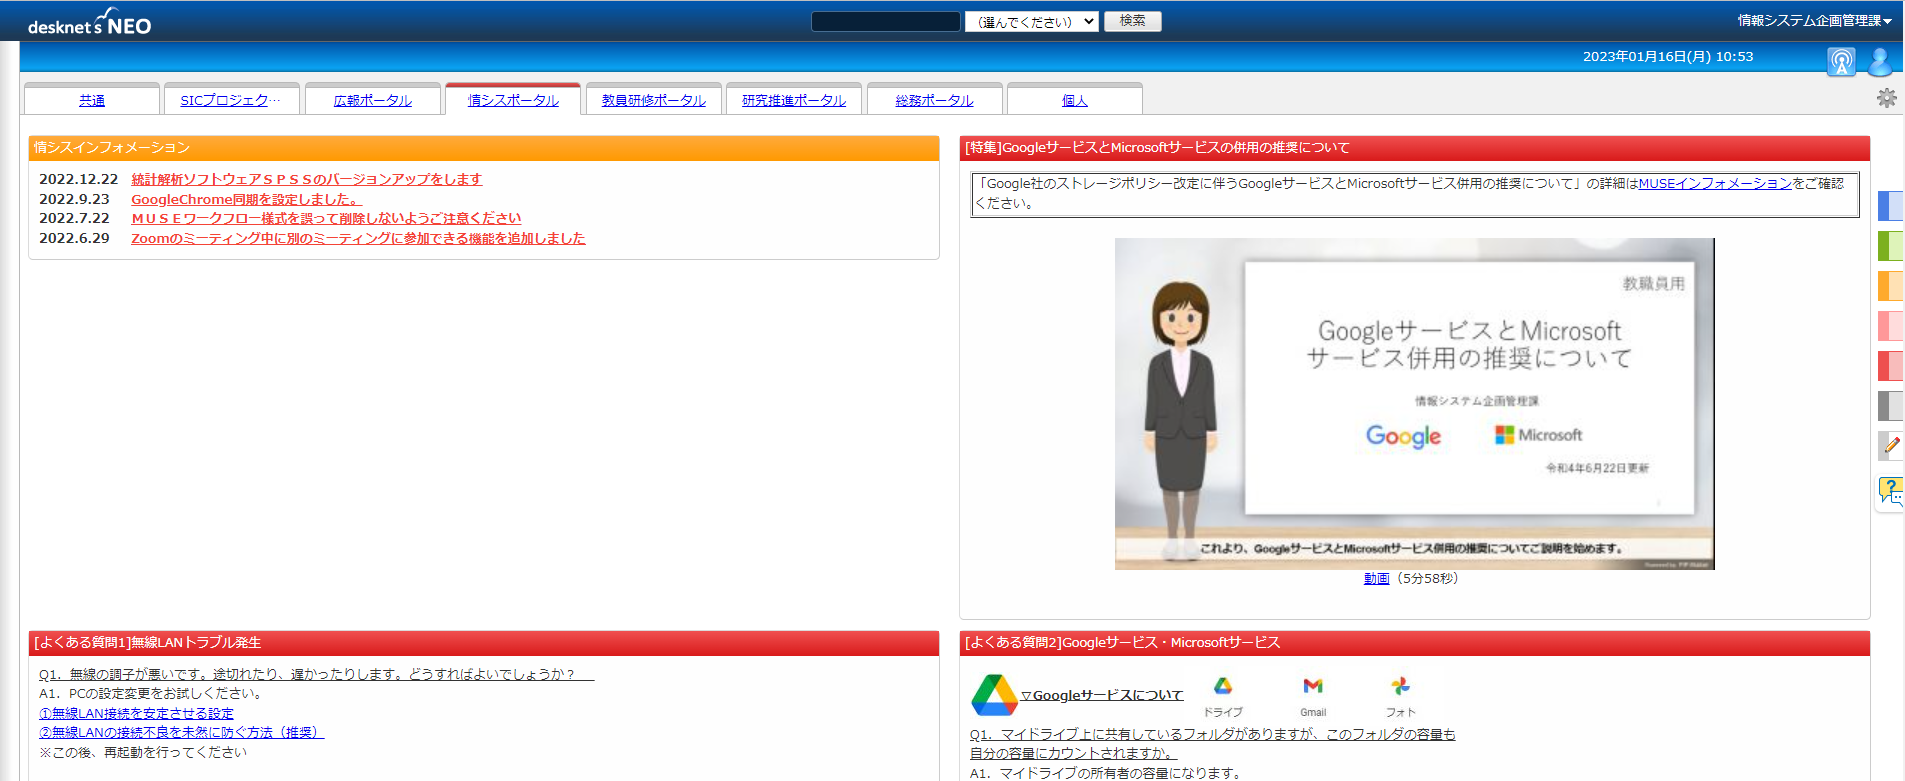Play the Google and Microsoft video thumbnail
The height and width of the screenshot is (781, 1905).
1414,404
